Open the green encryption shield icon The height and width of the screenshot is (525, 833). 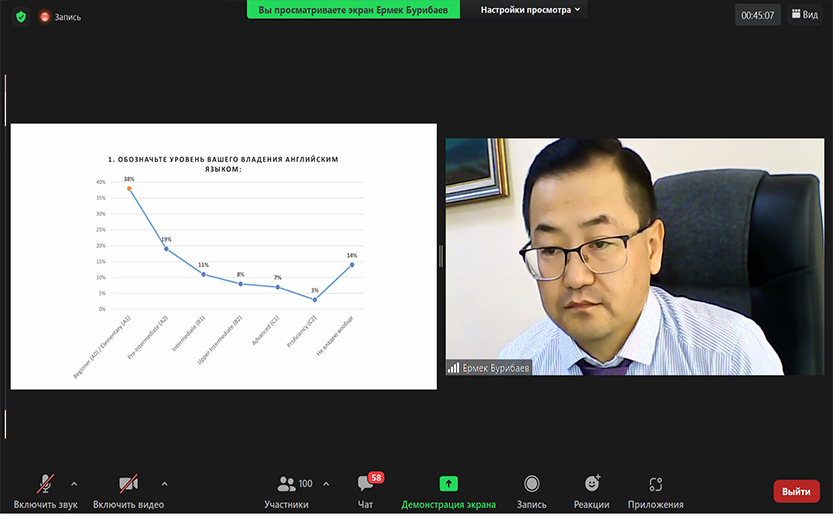click(x=20, y=16)
